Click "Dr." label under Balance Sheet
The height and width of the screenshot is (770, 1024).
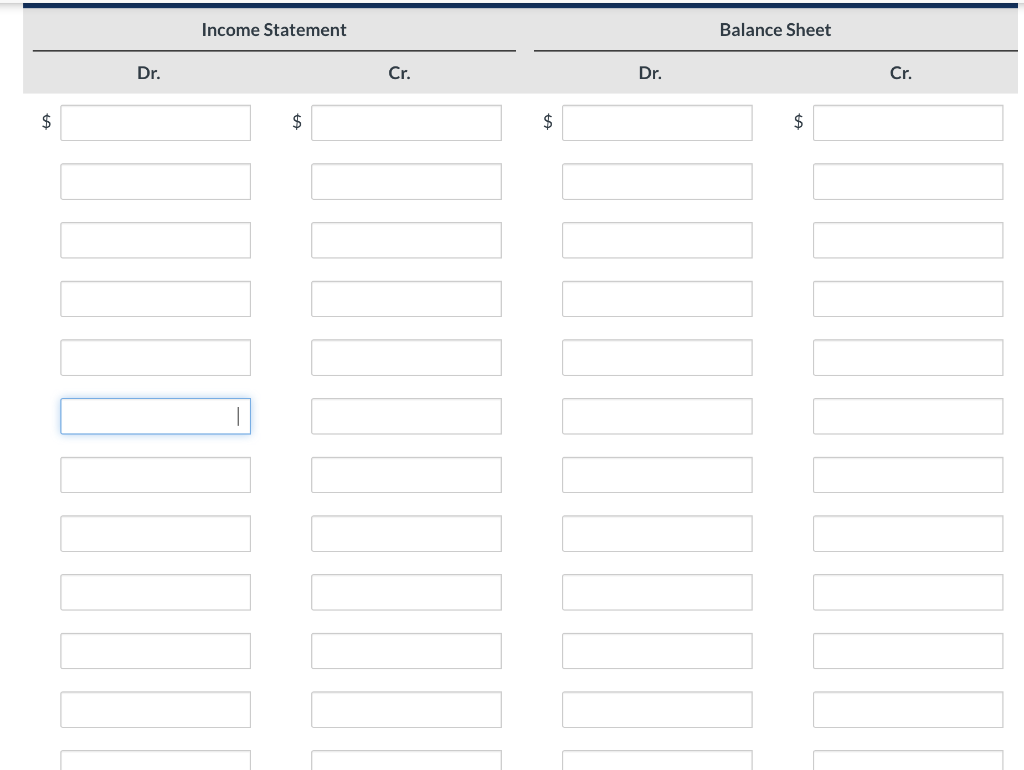pyautogui.click(x=650, y=73)
